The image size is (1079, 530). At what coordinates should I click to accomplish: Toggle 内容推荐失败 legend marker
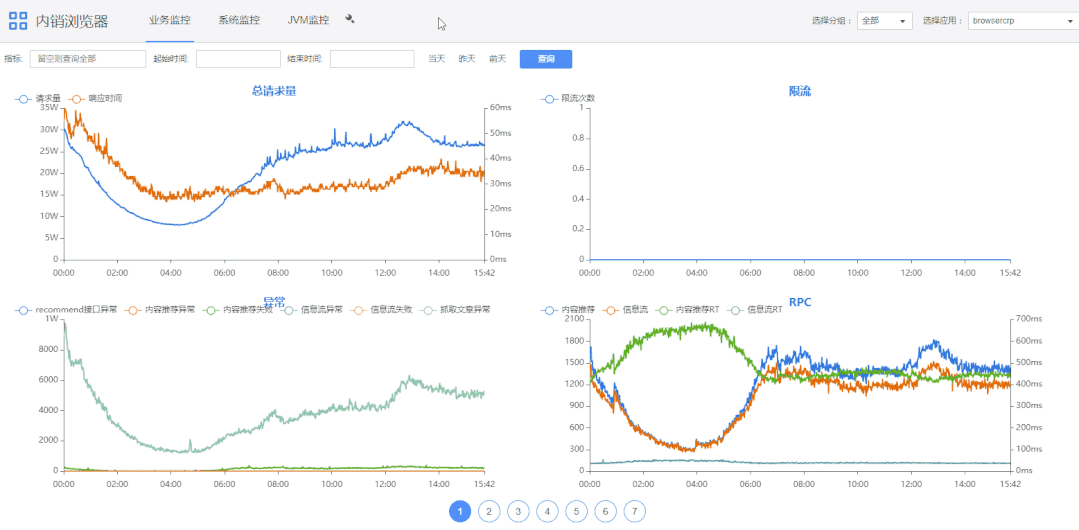click(x=211, y=310)
